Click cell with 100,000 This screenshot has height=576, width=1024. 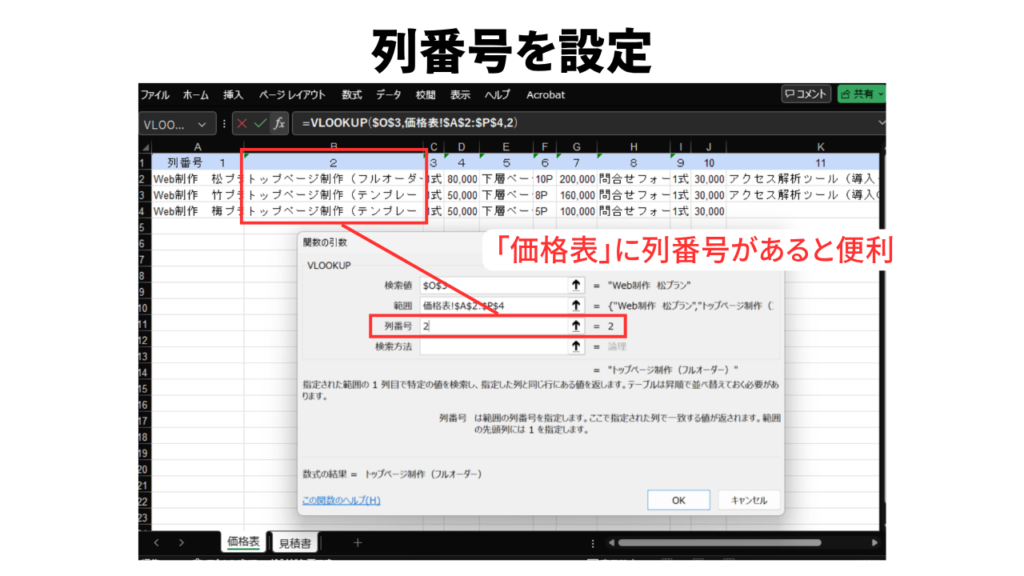coord(577,212)
